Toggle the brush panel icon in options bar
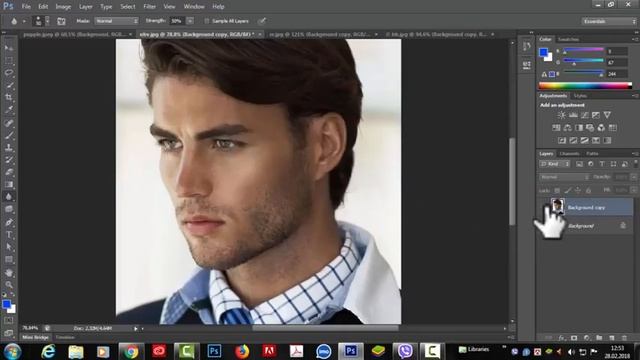The width and height of the screenshot is (640, 360). click(61, 21)
